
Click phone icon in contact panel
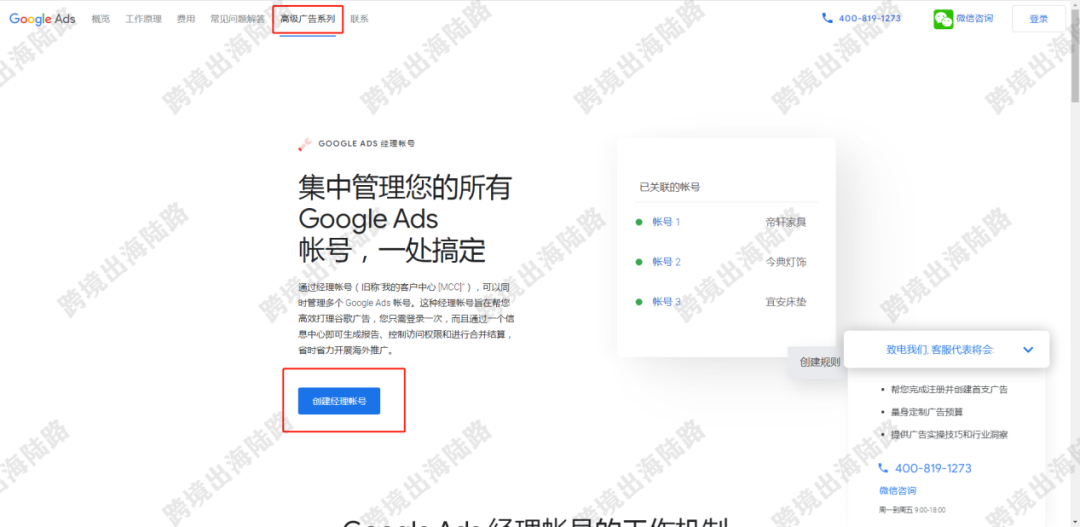click(x=884, y=468)
